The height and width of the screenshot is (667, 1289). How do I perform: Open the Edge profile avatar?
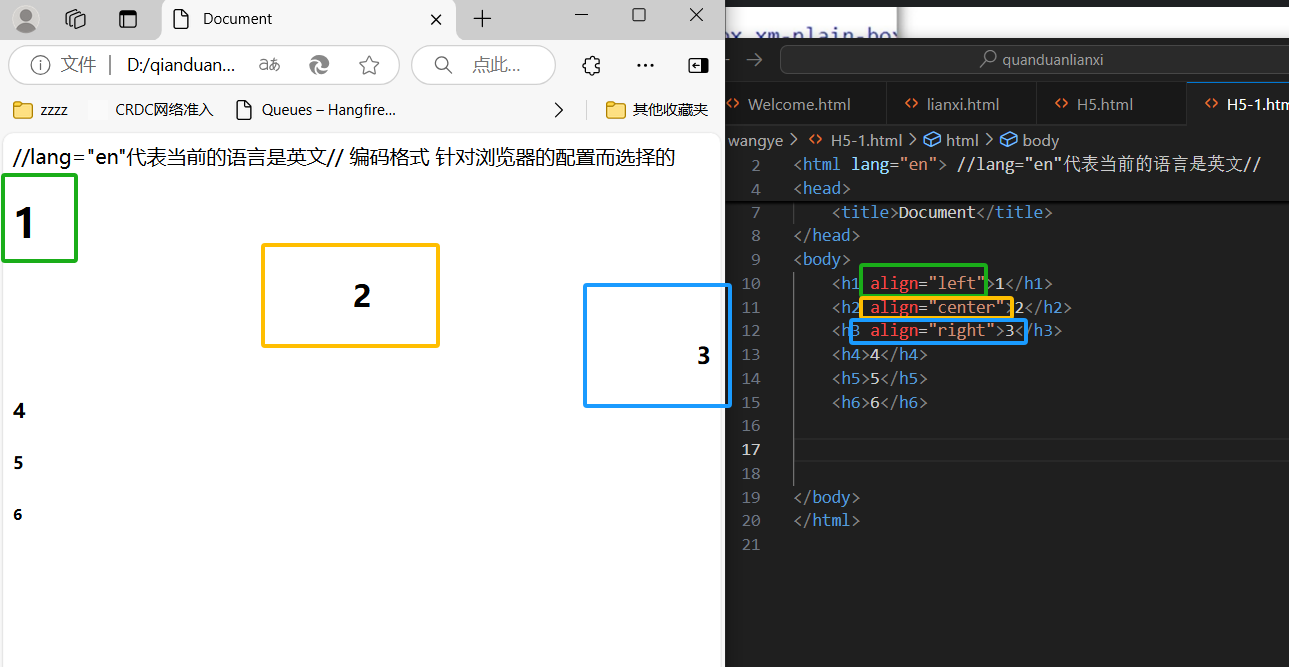[25, 18]
